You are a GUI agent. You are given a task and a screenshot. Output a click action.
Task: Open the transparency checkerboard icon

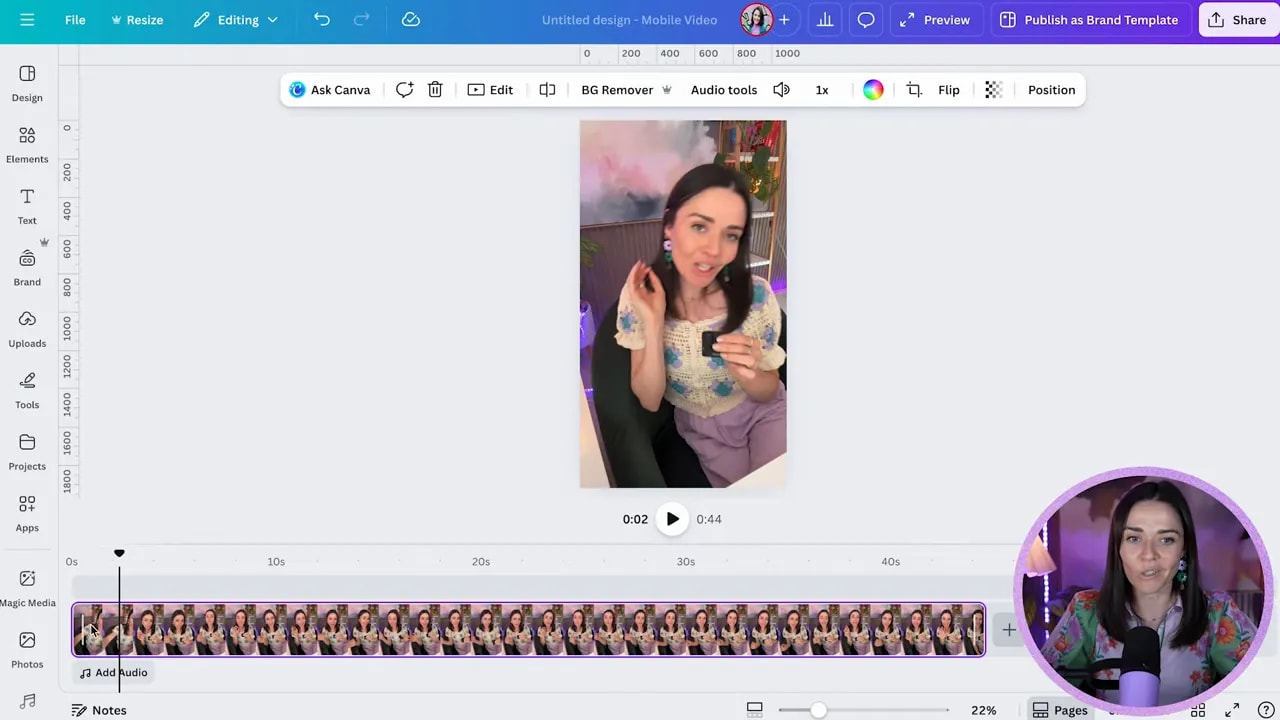pyautogui.click(x=993, y=90)
